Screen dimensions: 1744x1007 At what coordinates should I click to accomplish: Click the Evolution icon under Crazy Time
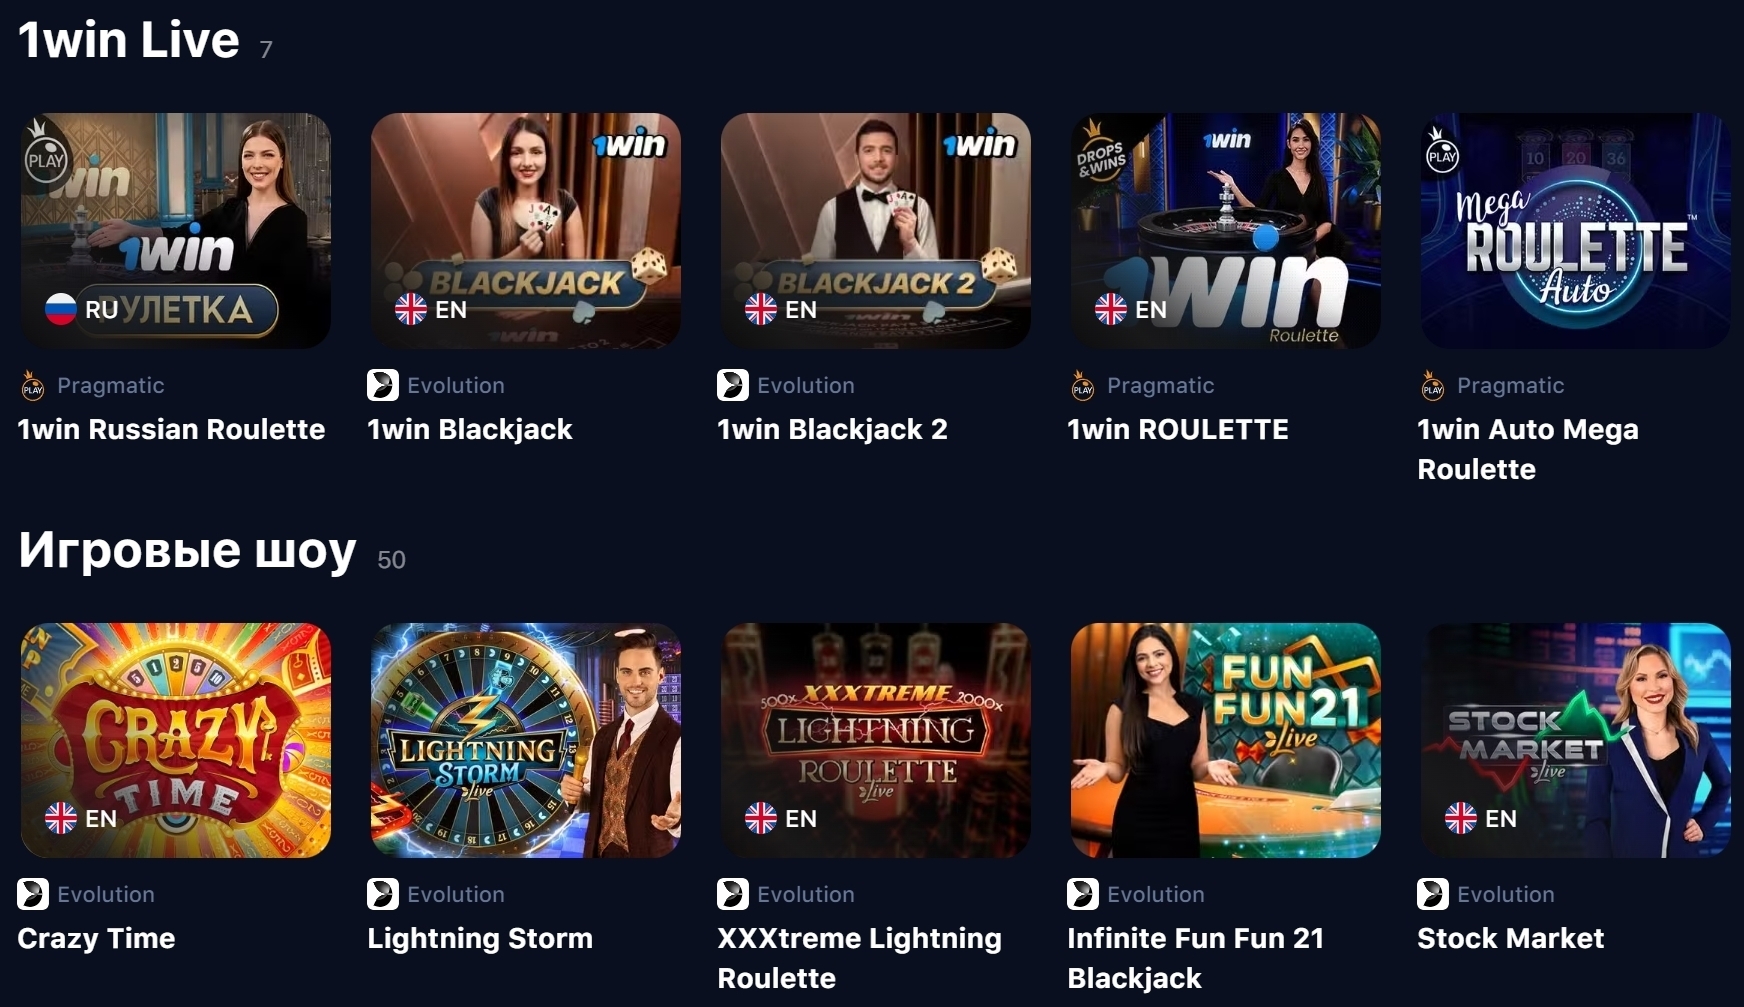(33, 894)
